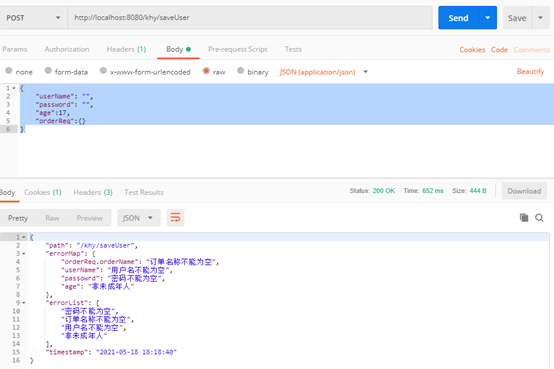Click the Status 200 OK text
This screenshot has width=554, height=369.
click(x=372, y=191)
